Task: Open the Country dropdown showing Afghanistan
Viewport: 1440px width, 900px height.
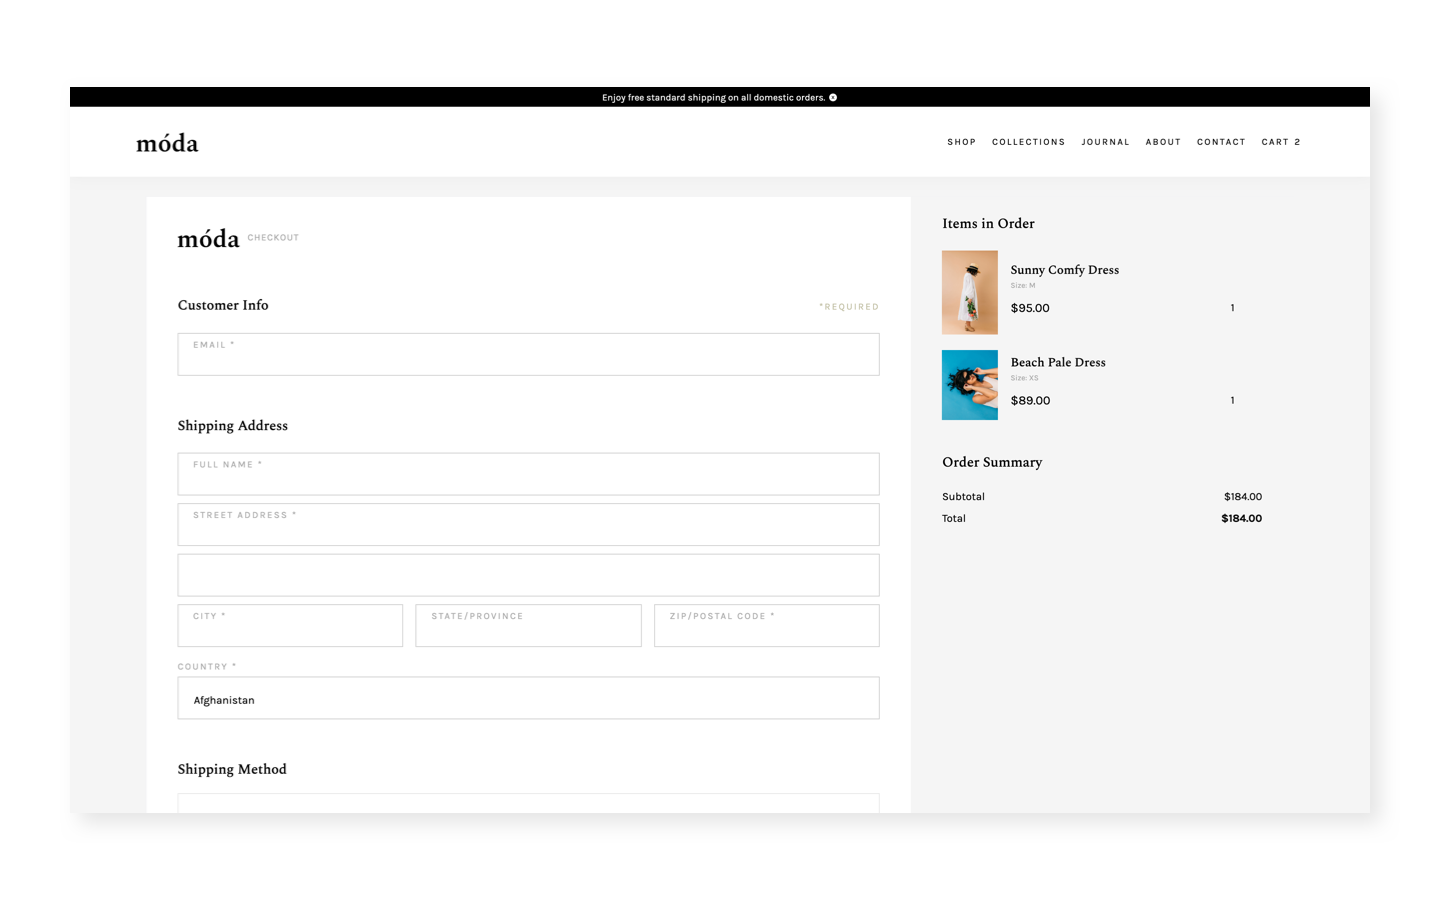Action: click(528, 698)
